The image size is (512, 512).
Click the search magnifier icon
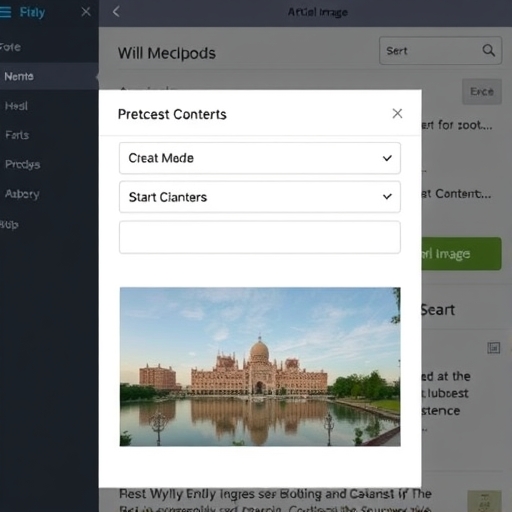pos(488,50)
